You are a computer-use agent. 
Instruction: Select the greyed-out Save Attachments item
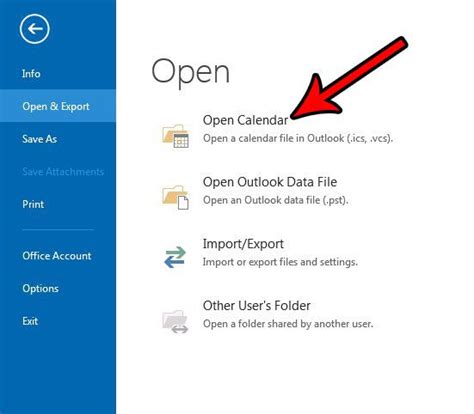click(63, 171)
